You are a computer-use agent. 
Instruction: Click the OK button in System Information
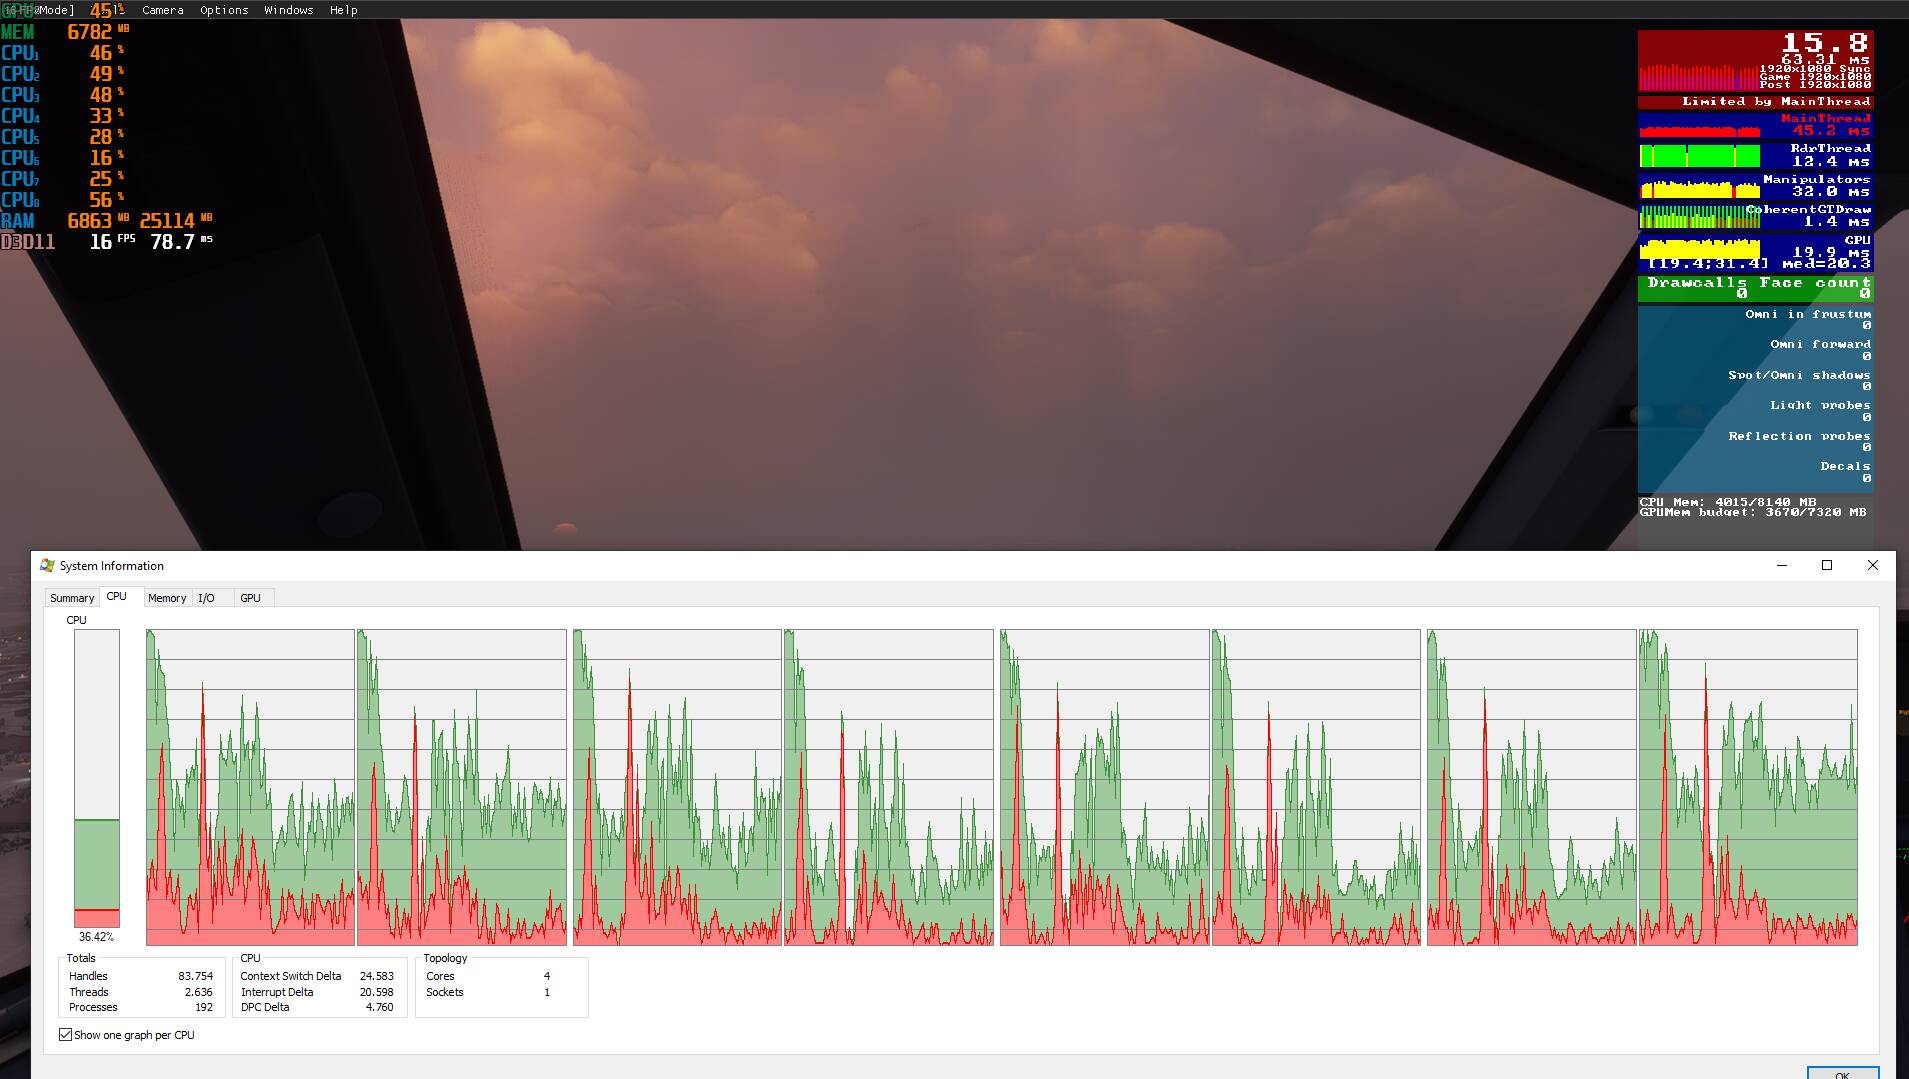[1842, 1073]
